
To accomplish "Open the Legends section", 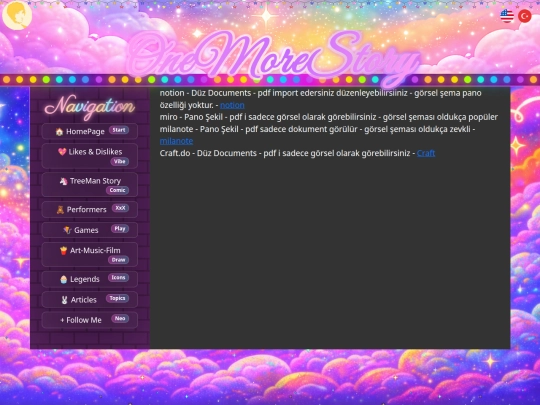I will (90, 279).
